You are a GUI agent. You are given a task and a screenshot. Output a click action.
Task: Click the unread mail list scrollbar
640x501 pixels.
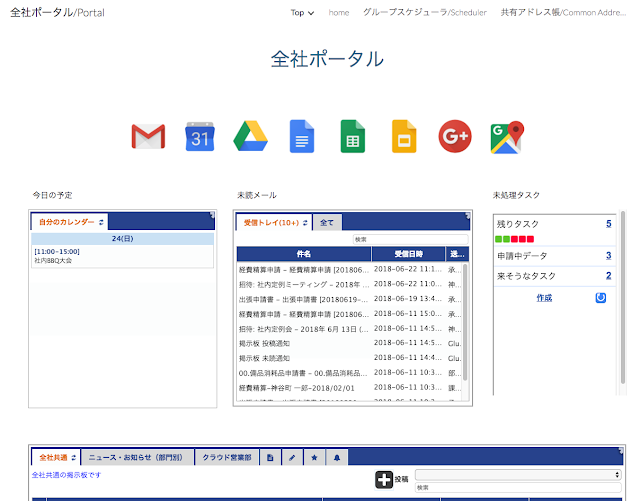click(x=465, y=320)
